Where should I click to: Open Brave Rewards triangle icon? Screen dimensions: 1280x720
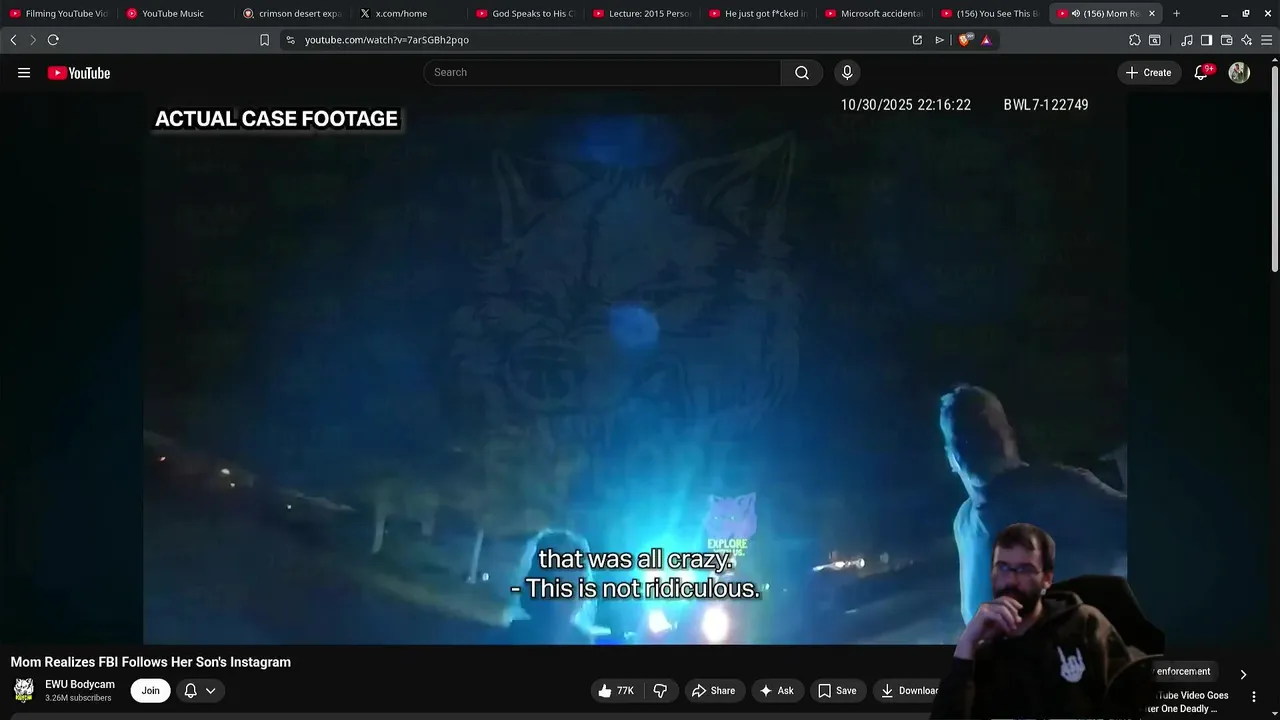[x=986, y=40]
